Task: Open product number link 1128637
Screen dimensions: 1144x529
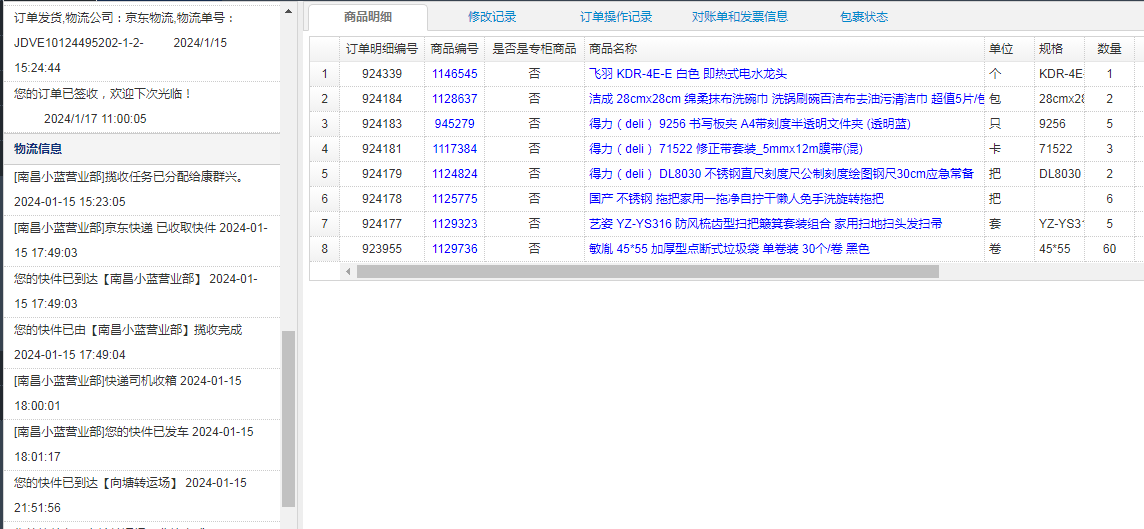Action: click(x=455, y=99)
